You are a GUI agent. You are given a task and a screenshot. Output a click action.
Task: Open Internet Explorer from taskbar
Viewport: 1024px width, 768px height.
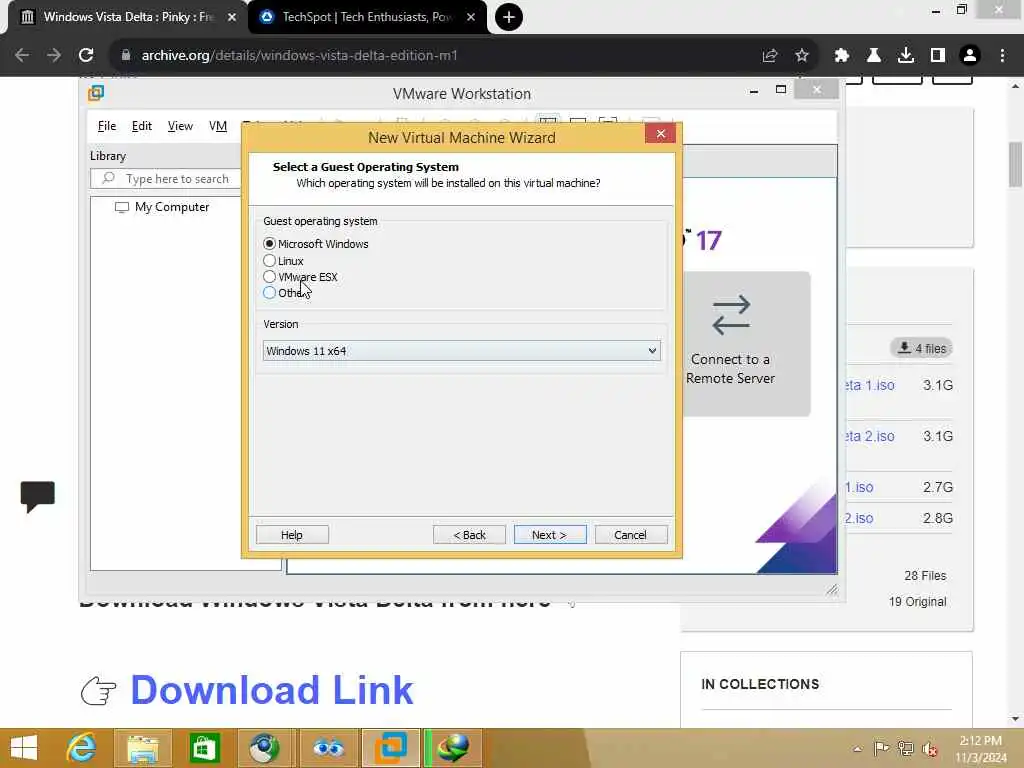click(x=81, y=748)
